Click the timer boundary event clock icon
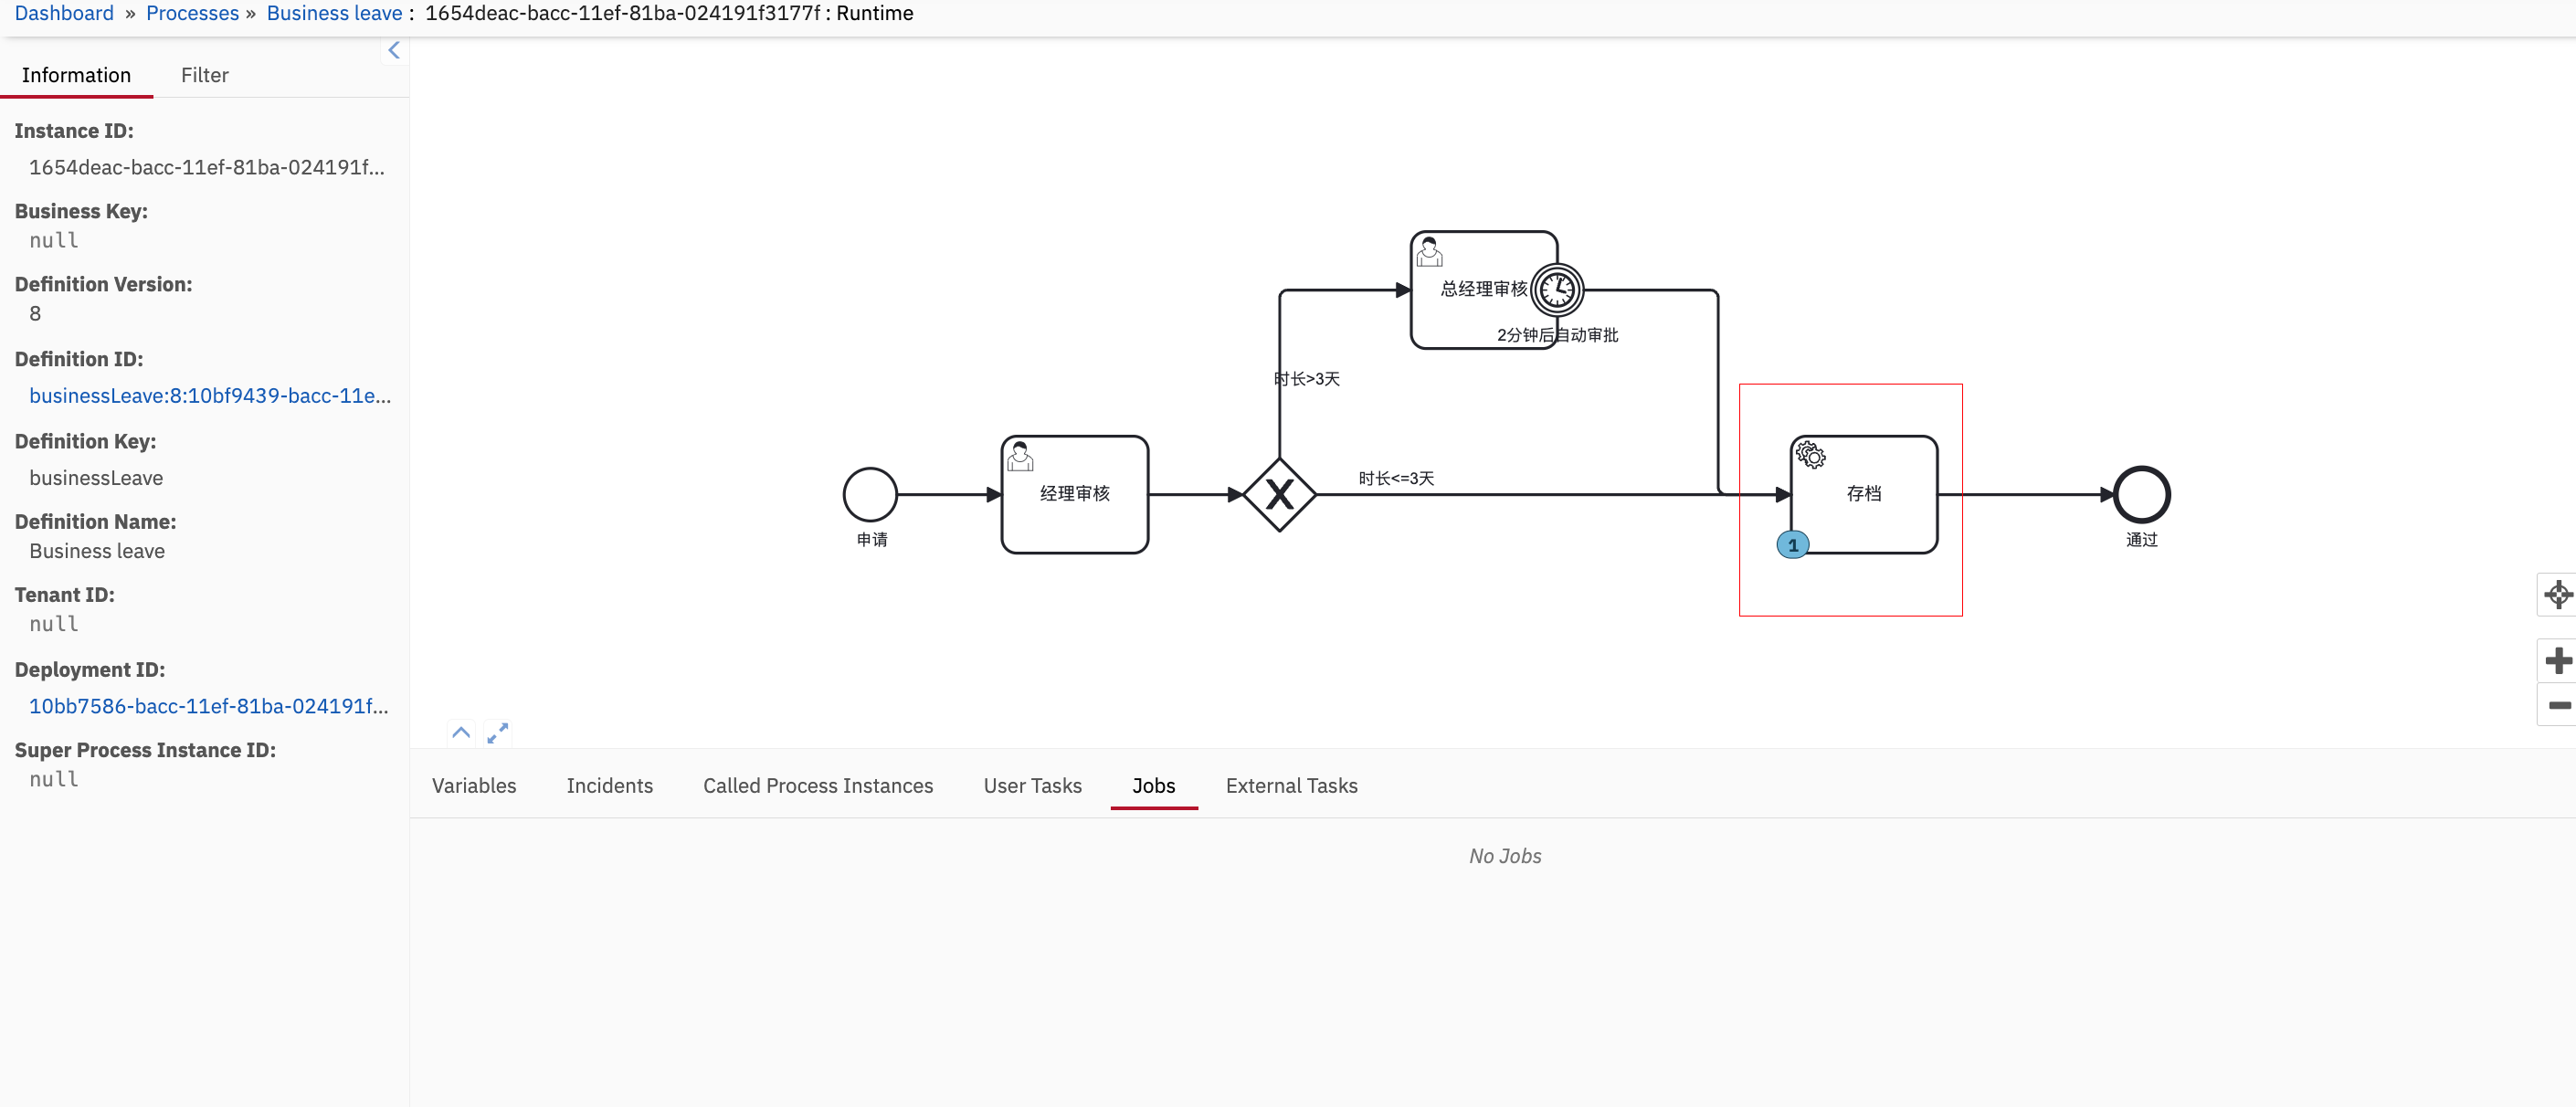This screenshot has height=1107, width=2576. (1557, 290)
